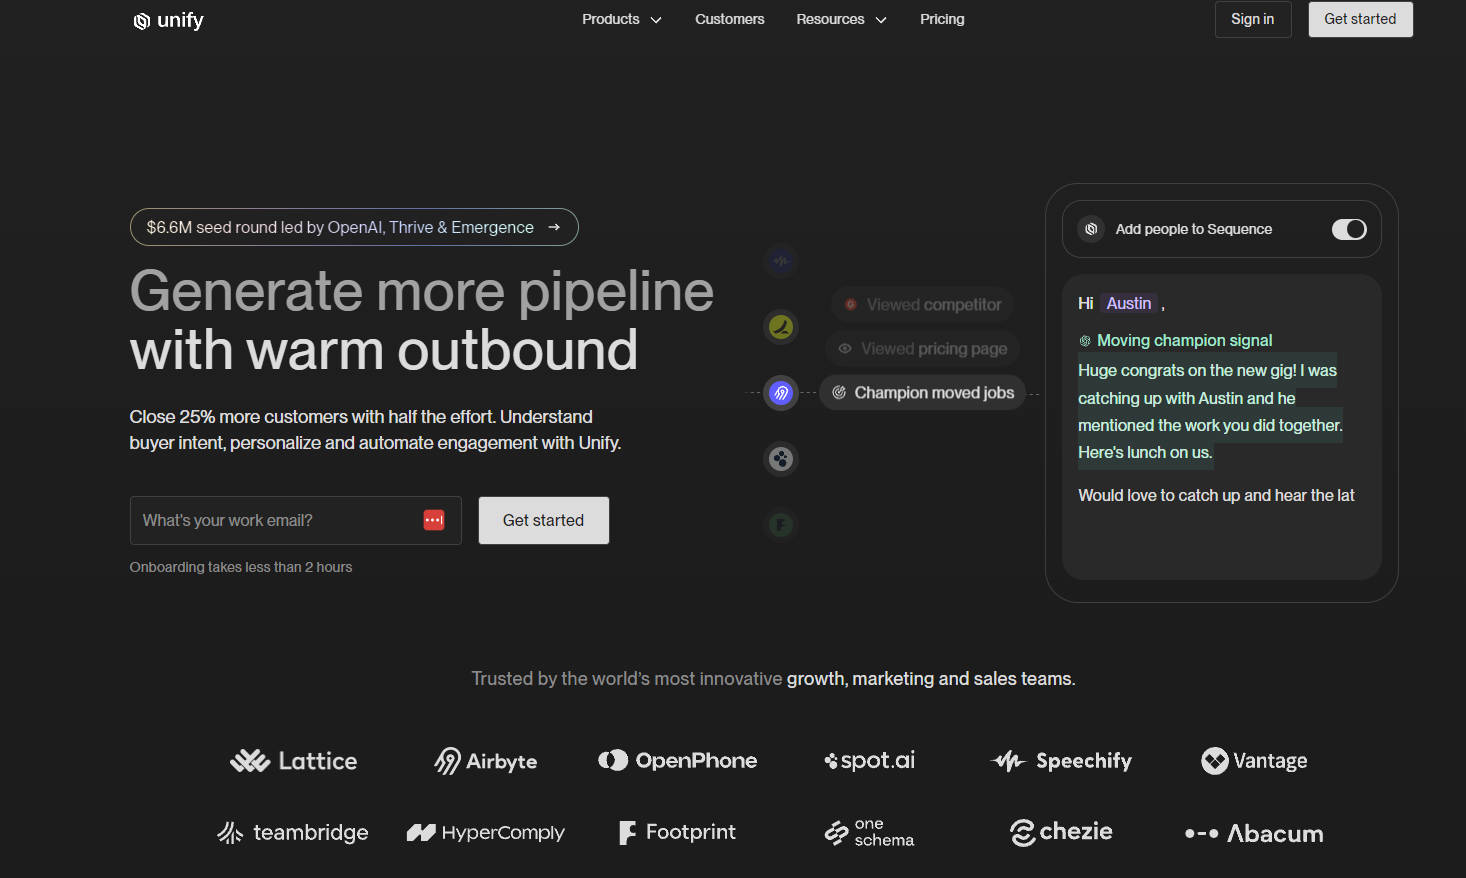
Task: Toggle the Add people to Sequence switch
Action: pos(1348,229)
